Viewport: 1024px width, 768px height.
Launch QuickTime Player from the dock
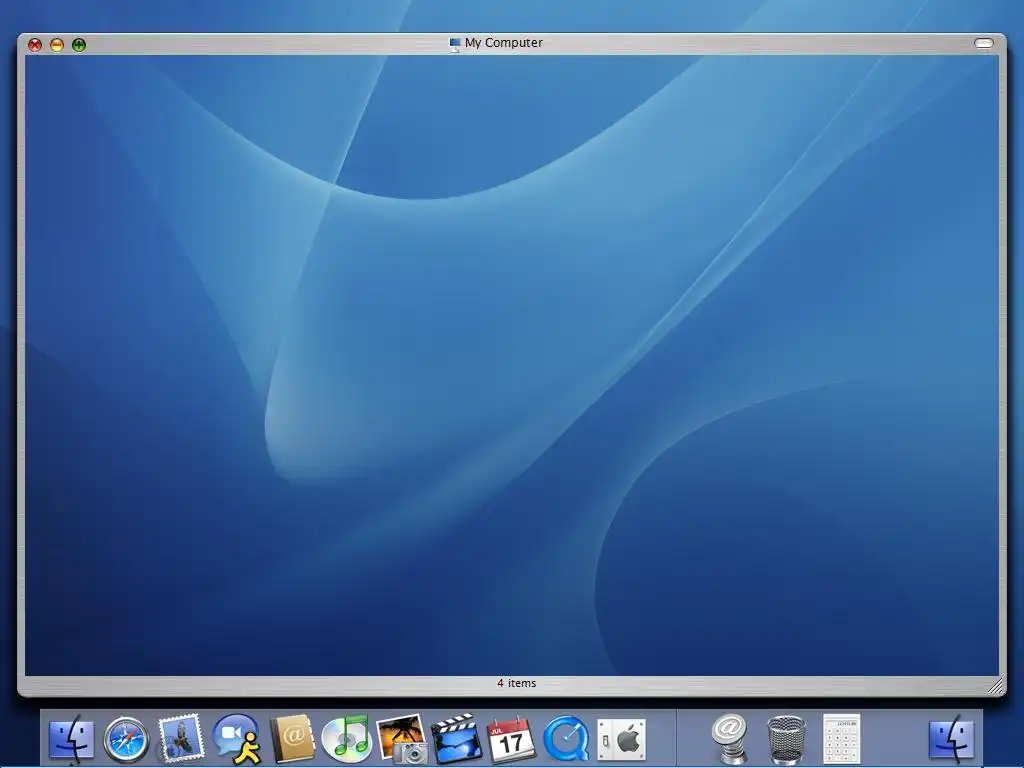pos(566,739)
